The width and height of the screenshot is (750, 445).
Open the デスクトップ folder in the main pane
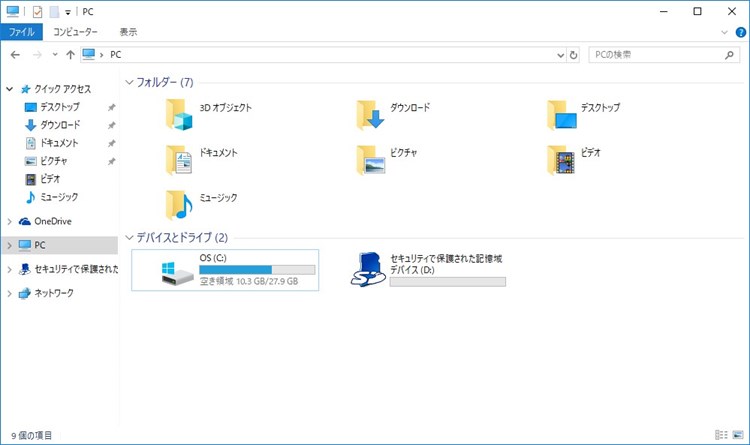tap(562, 115)
